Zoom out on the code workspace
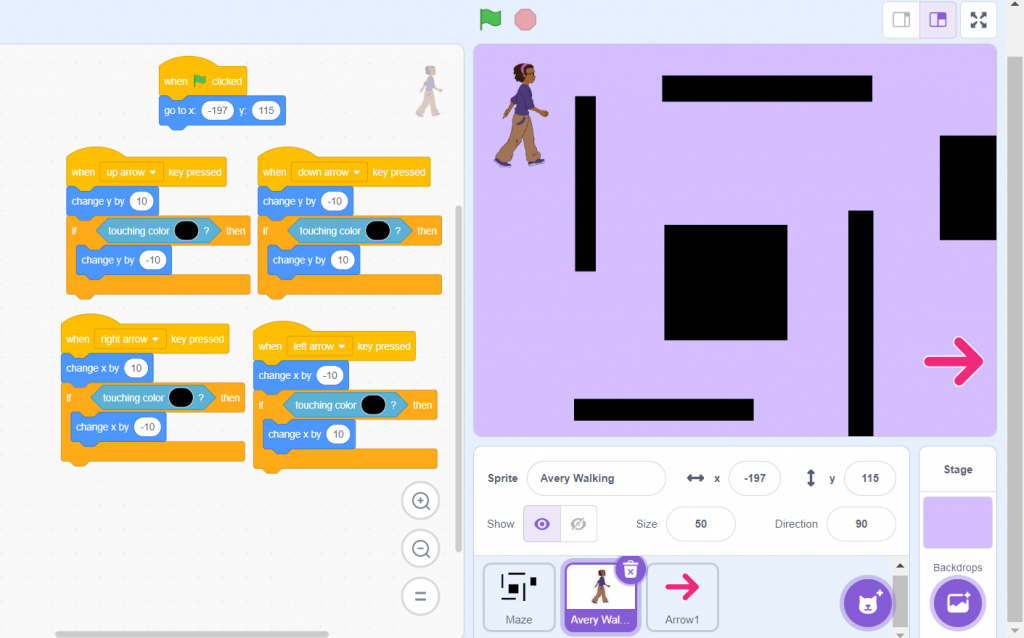The height and width of the screenshot is (638, 1024). (421, 549)
